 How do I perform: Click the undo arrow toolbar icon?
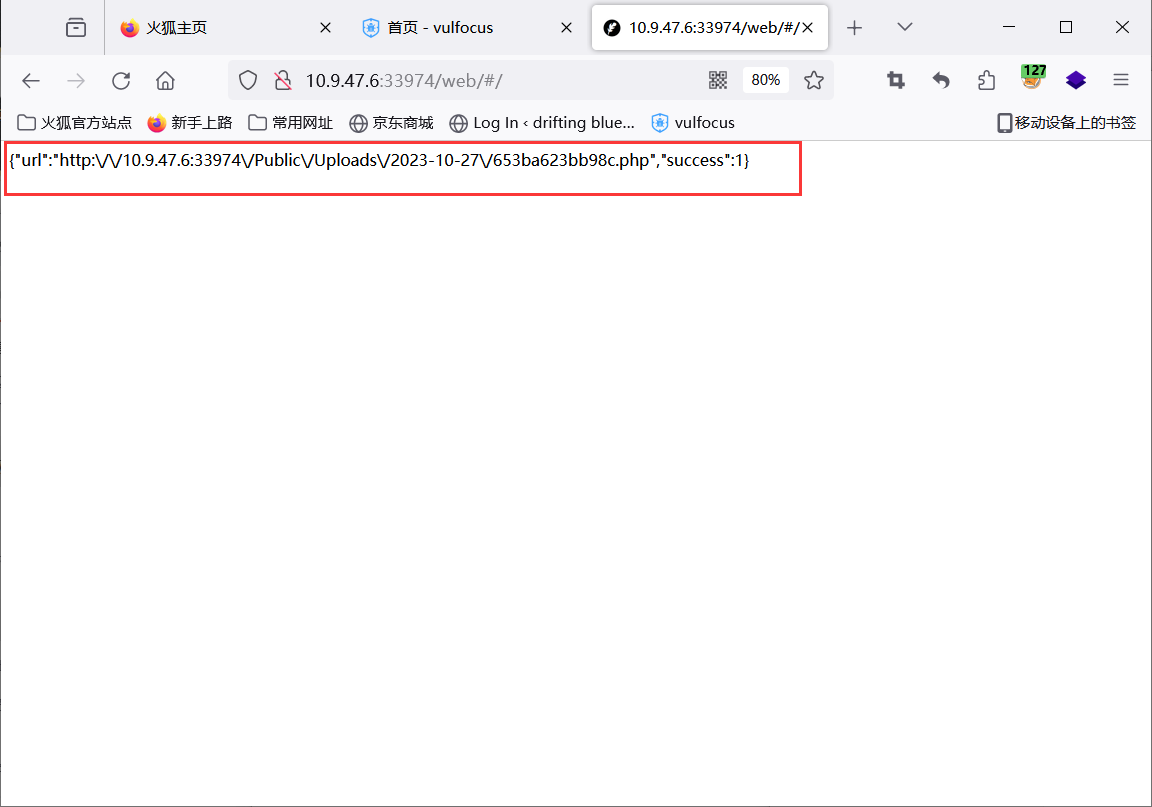941,80
